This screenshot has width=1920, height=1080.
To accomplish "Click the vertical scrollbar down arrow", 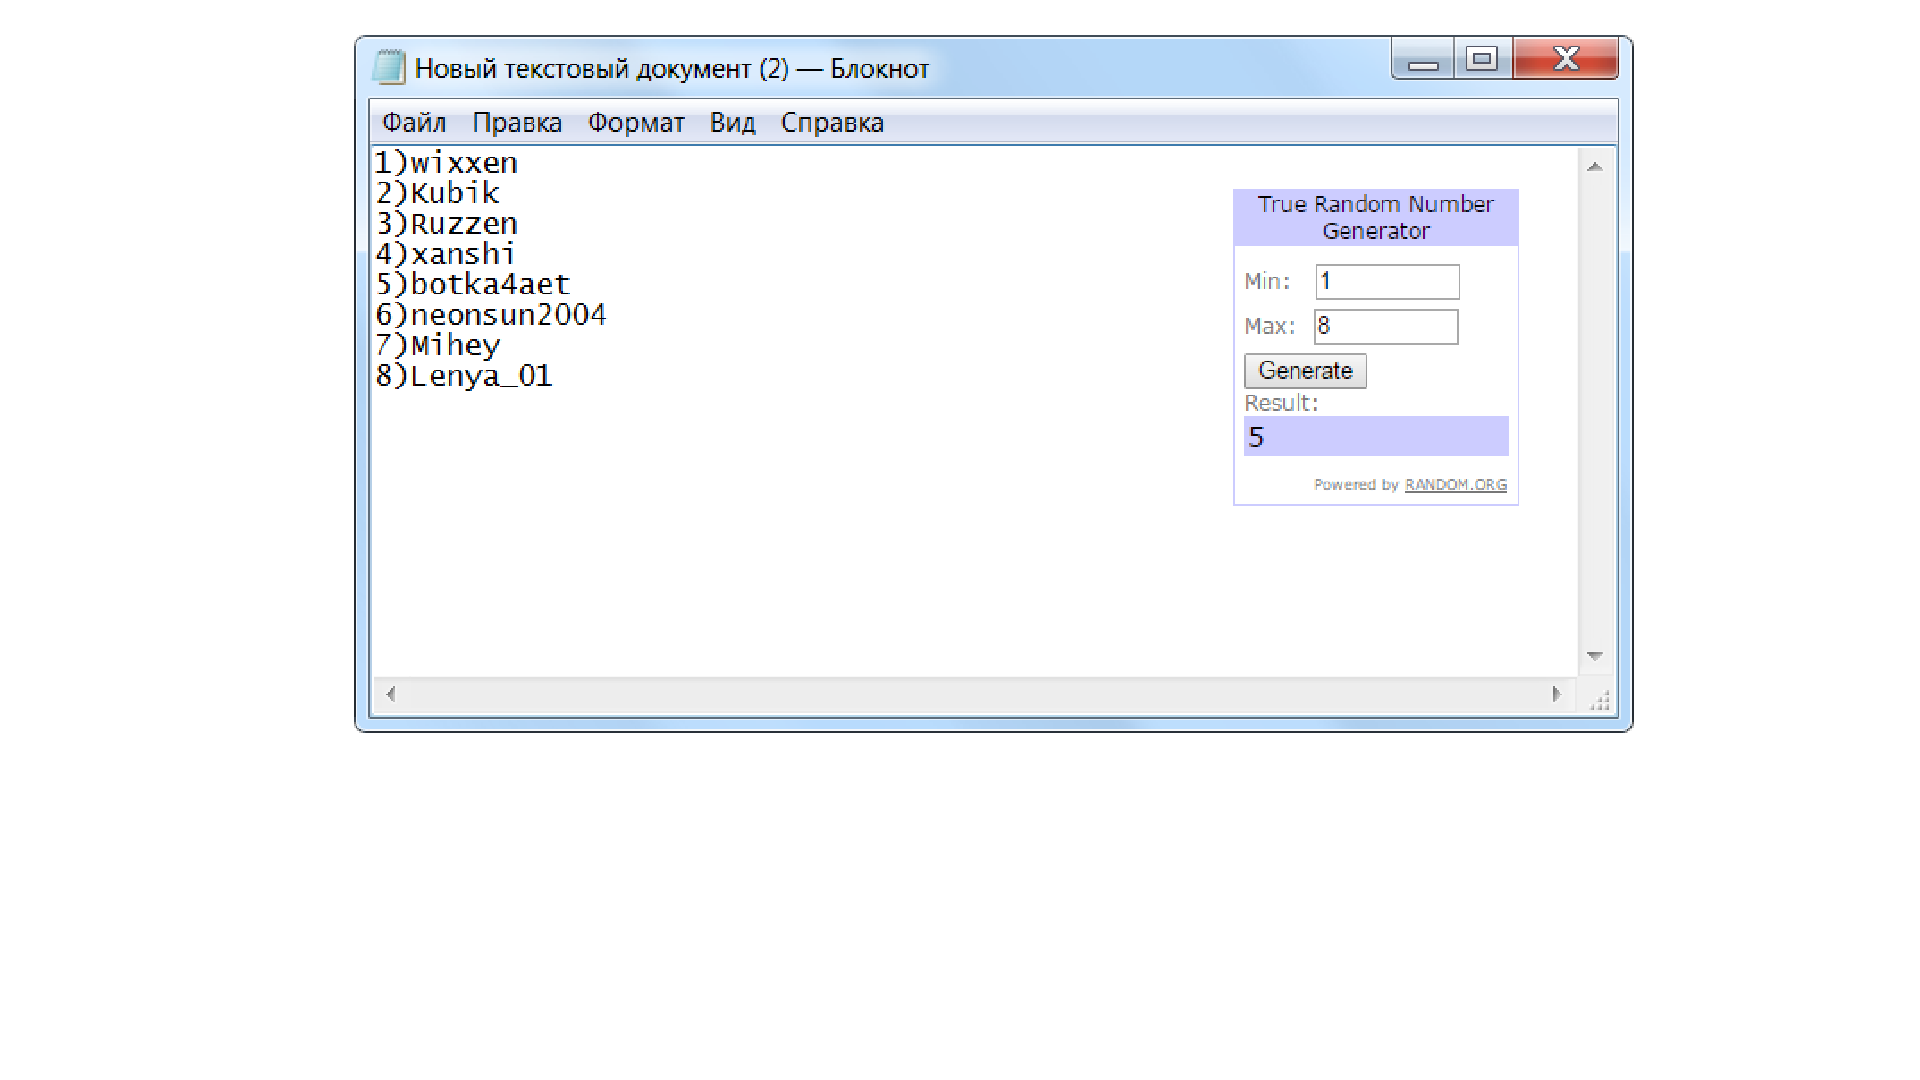I will [1595, 656].
